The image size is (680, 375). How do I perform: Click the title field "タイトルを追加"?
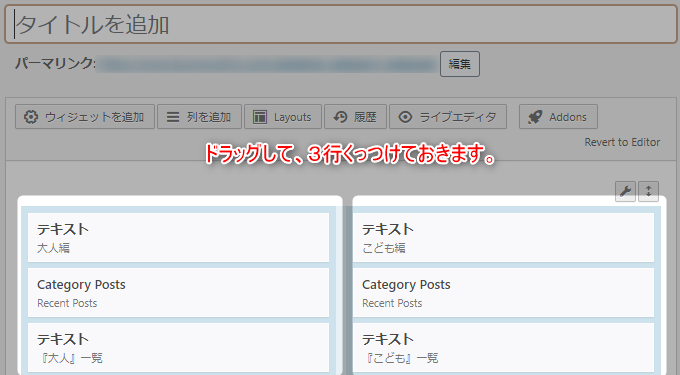(x=340, y=24)
